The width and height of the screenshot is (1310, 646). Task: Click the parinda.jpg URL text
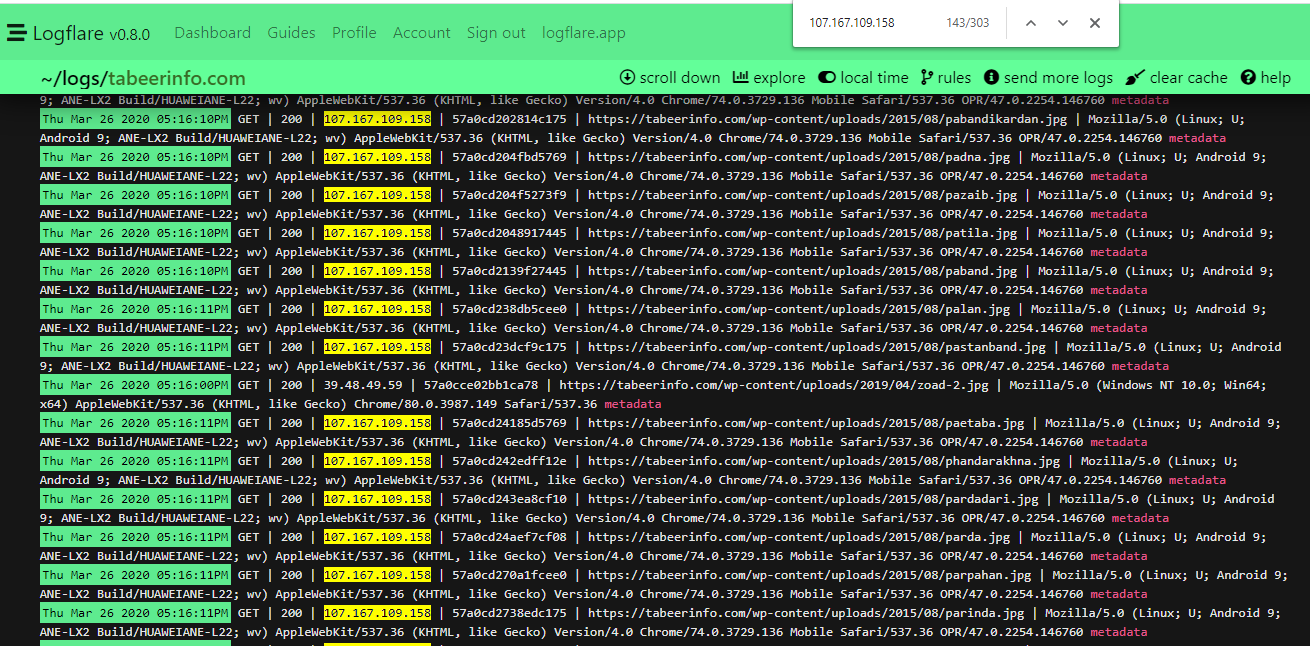pos(806,613)
